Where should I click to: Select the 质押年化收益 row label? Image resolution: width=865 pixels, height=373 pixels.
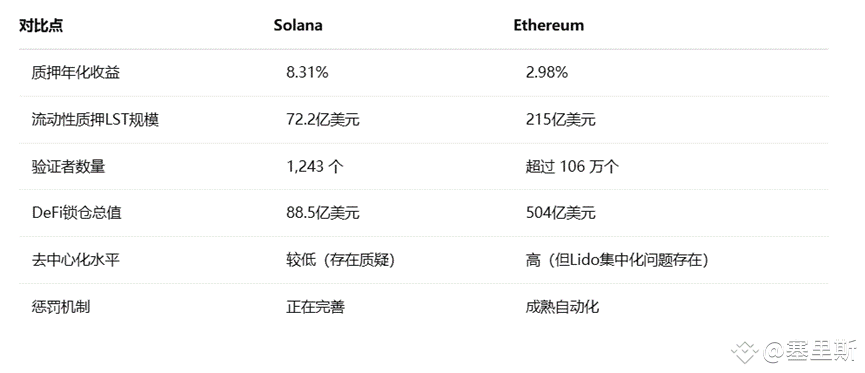(x=76, y=72)
